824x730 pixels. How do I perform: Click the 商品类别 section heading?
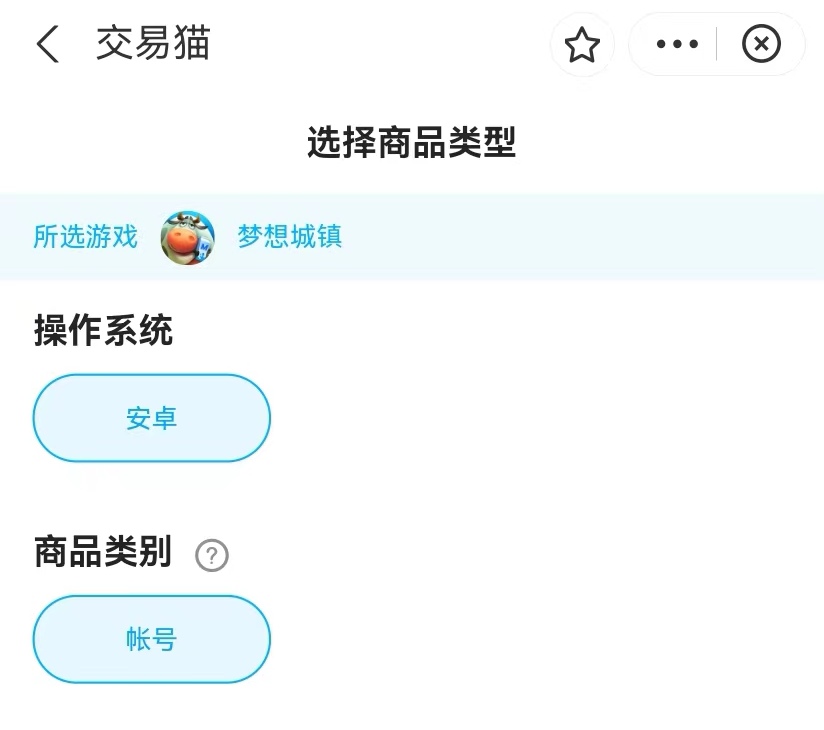[103, 552]
